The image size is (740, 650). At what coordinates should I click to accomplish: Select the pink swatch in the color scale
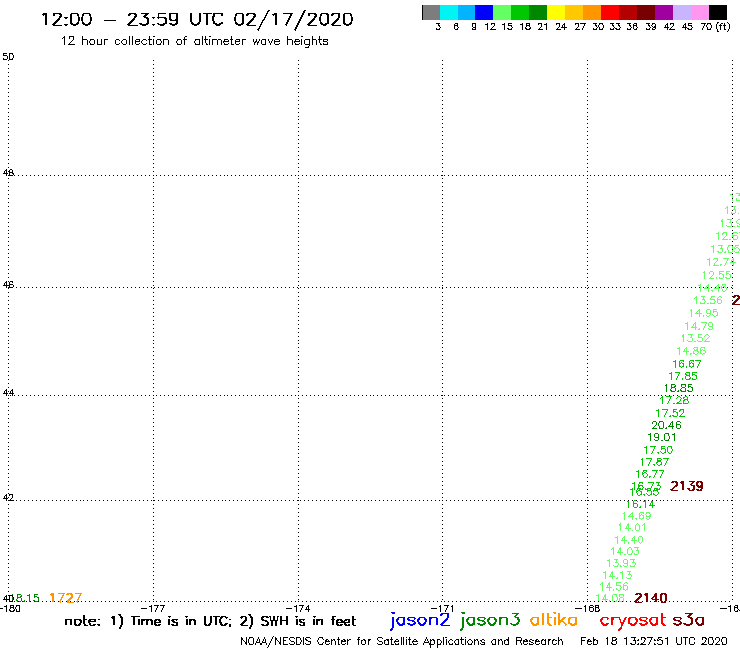point(699,12)
